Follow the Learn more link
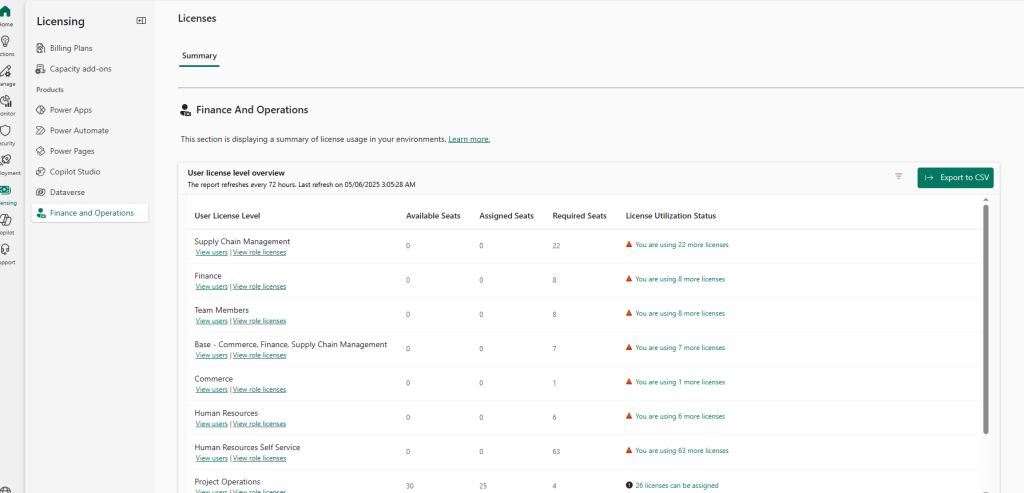 pos(469,139)
